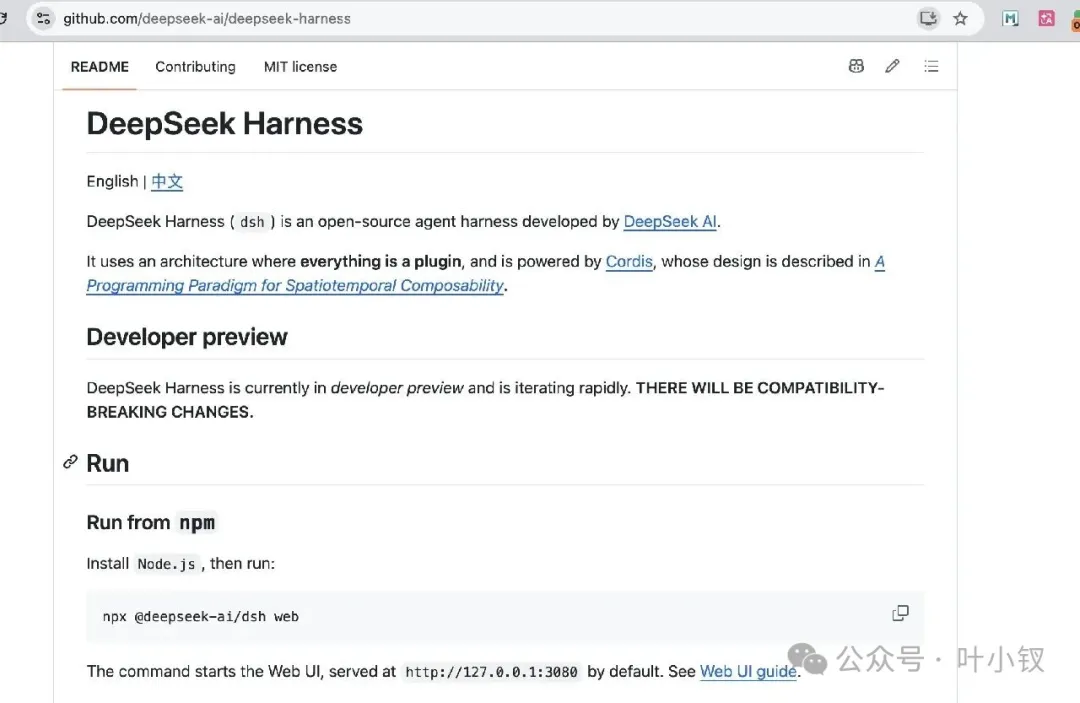Screen dimensions: 1080x703
Task: Follow the DeepSeek AI link
Action: [669, 222]
